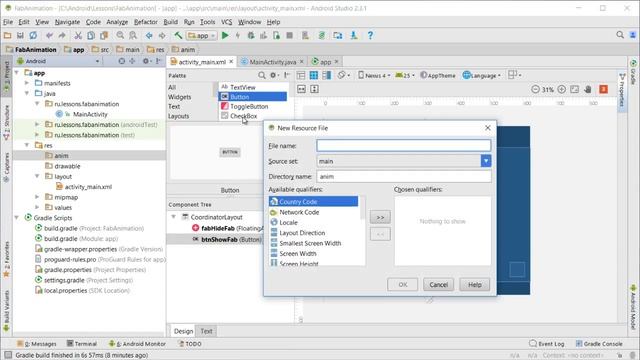
Task: Switch to the Text editor tab
Action: click(x=206, y=331)
